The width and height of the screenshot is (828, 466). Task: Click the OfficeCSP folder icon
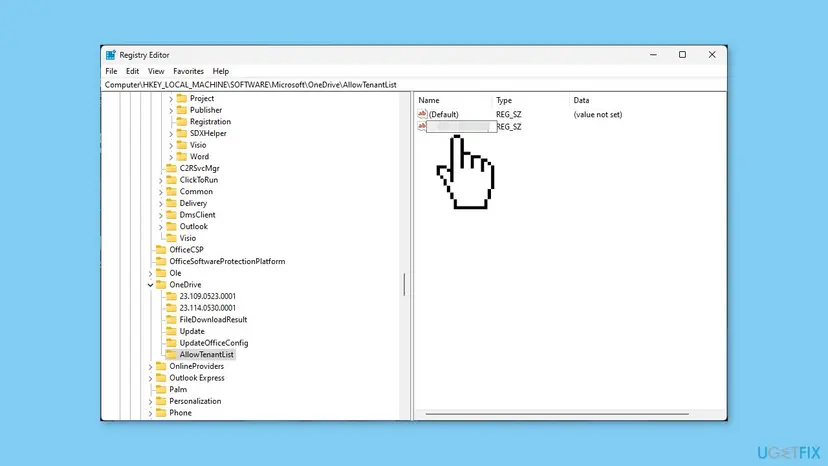pyautogui.click(x=161, y=249)
